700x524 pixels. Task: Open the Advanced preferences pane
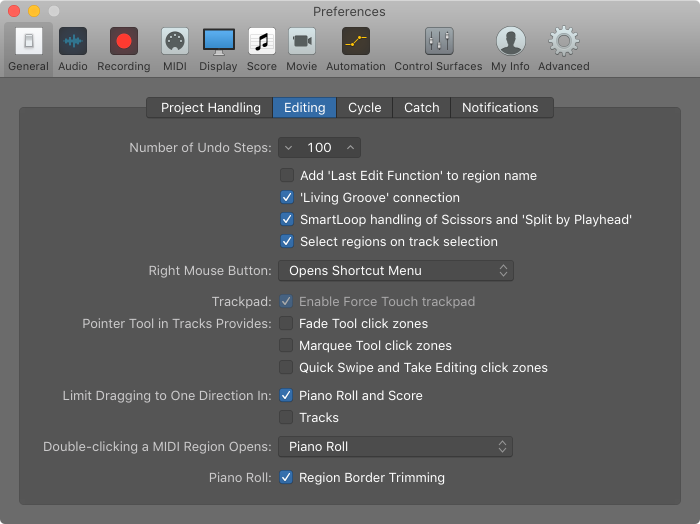pyautogui.click(x=564, y=49)
